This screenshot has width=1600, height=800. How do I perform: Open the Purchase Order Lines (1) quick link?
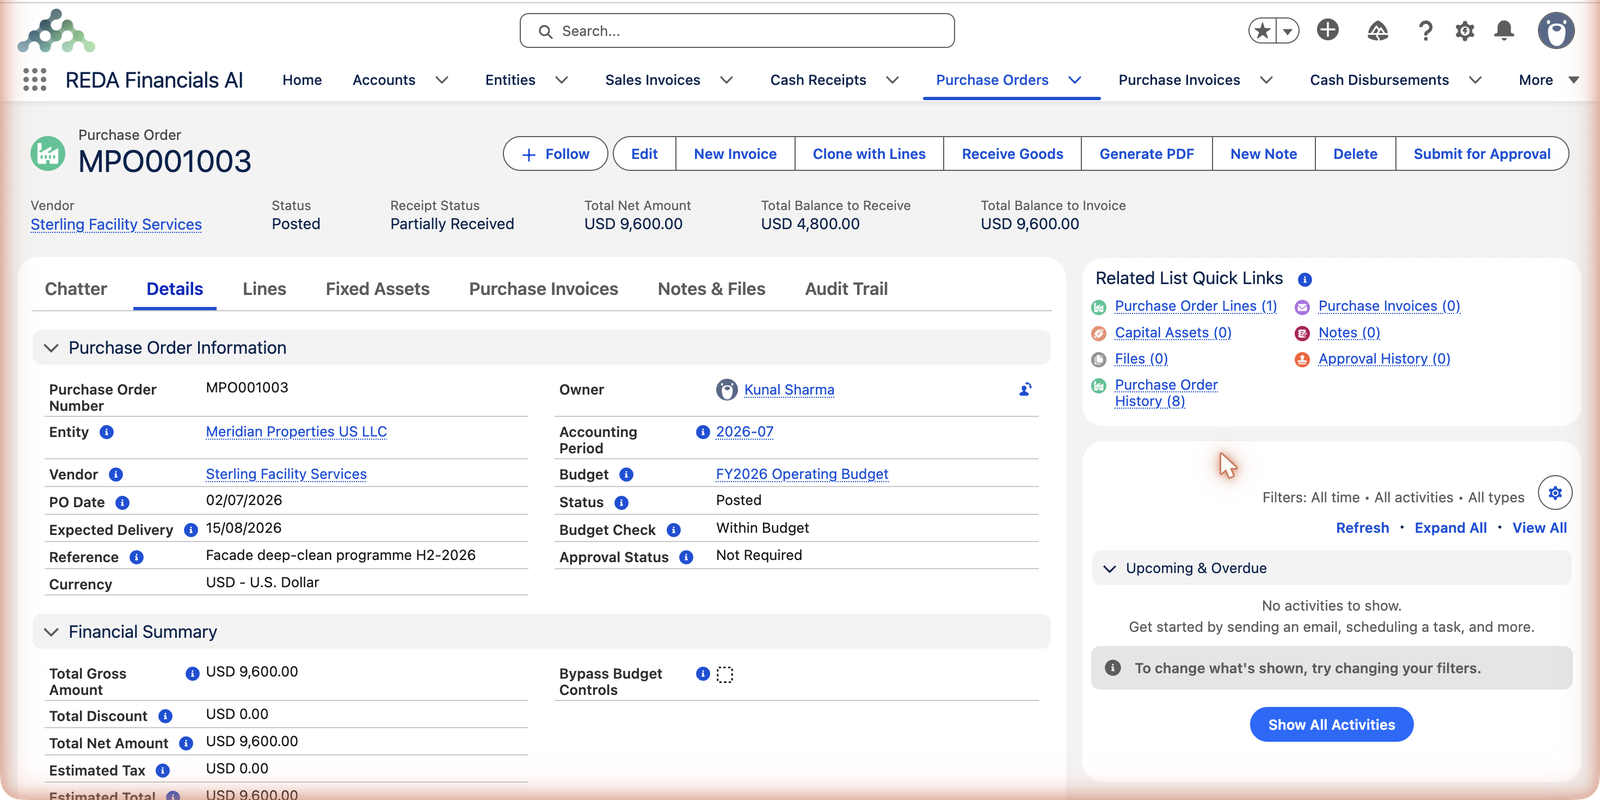point(1196,306)
